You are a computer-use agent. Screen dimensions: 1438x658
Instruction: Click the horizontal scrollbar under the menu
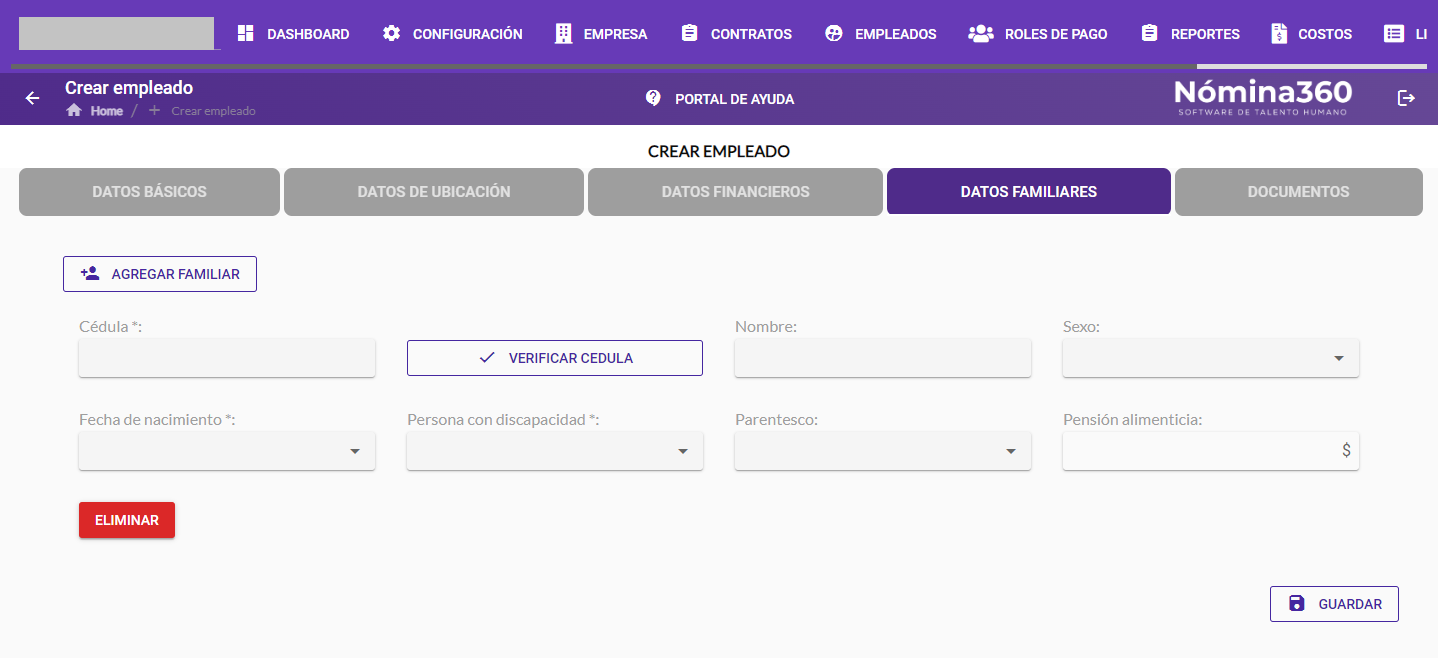[x=604, y=67]
